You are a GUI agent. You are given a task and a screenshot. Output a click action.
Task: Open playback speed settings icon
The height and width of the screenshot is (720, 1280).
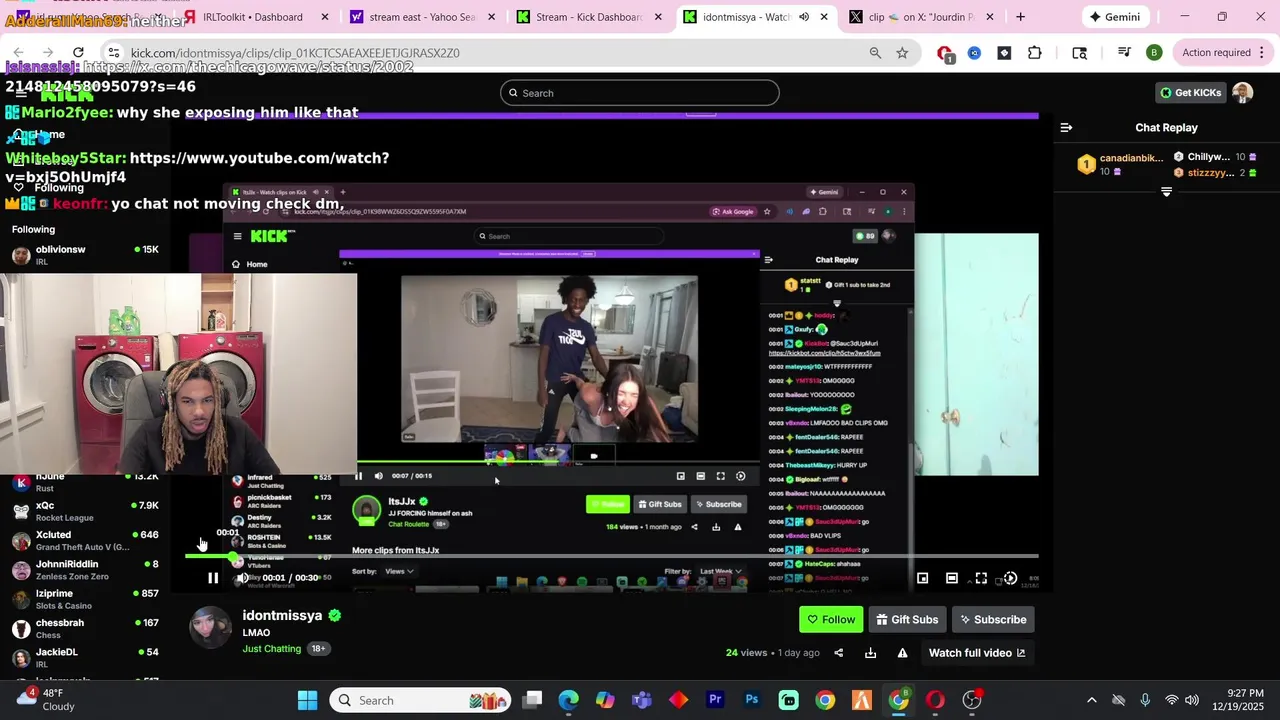[x=1010, y=578]
